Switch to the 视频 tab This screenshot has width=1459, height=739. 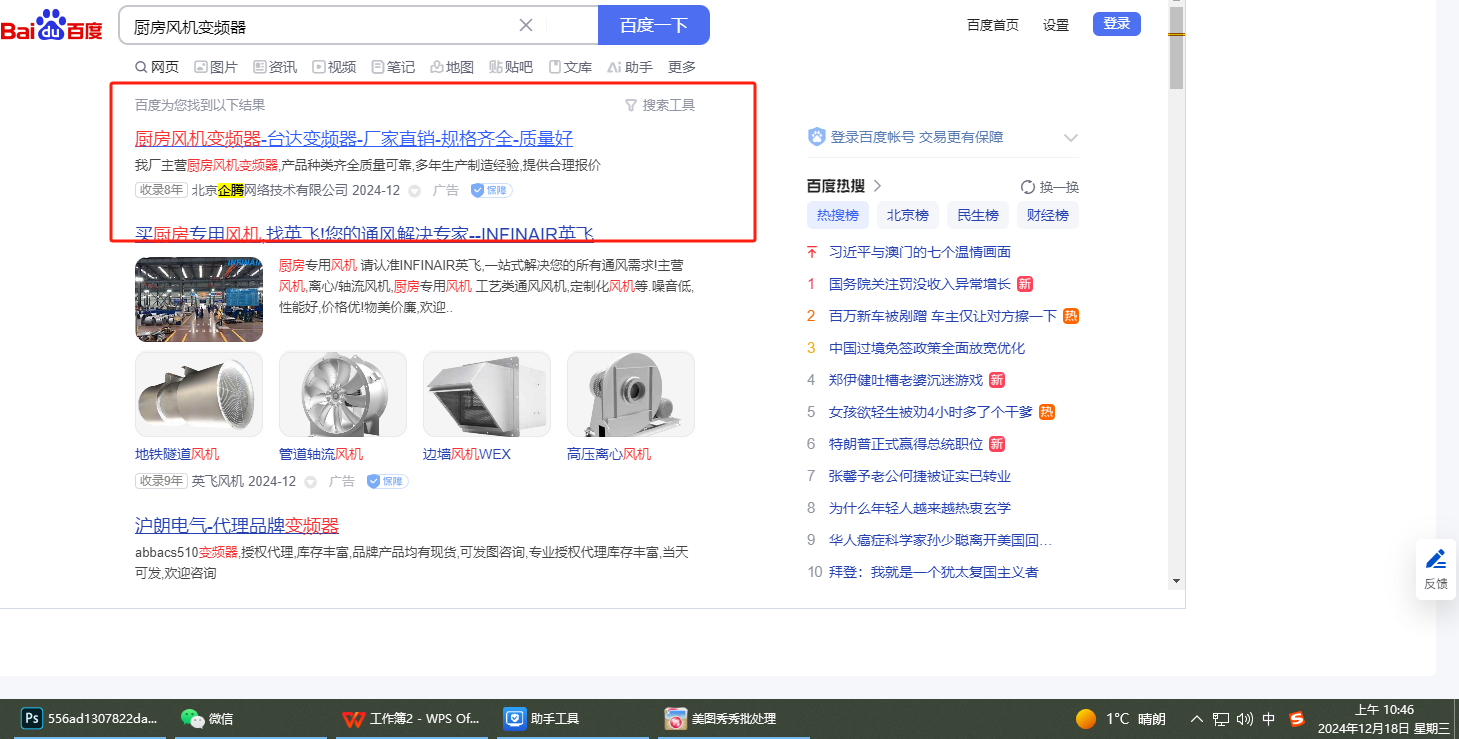[x=334, y=67]
